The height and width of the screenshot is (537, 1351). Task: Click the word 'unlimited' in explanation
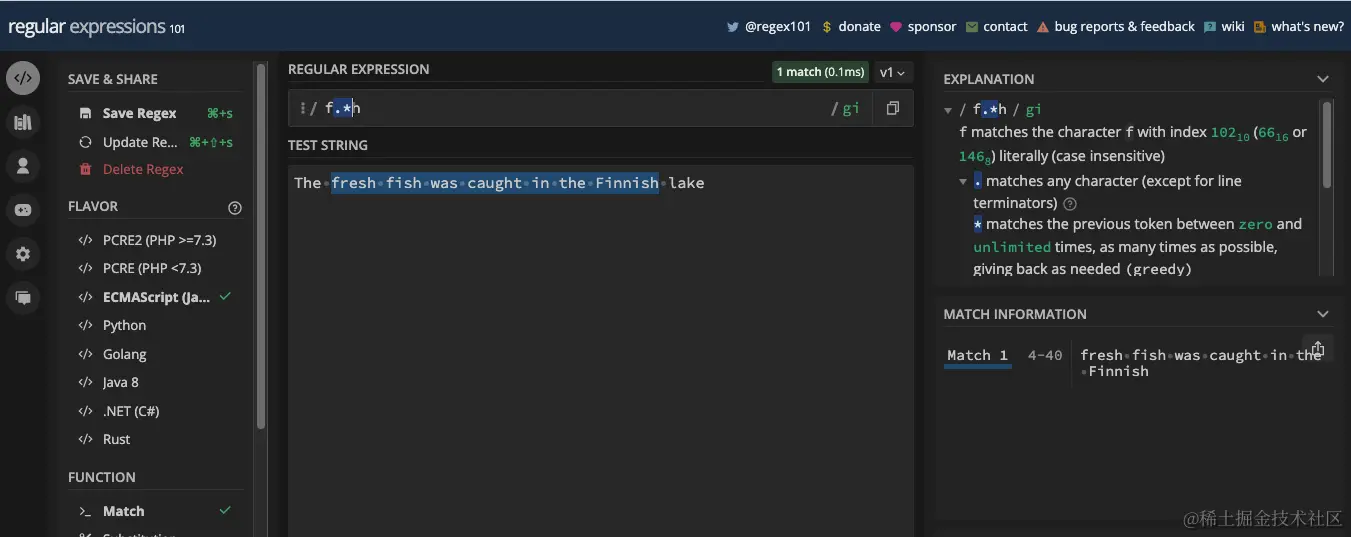click(1012, 247)
